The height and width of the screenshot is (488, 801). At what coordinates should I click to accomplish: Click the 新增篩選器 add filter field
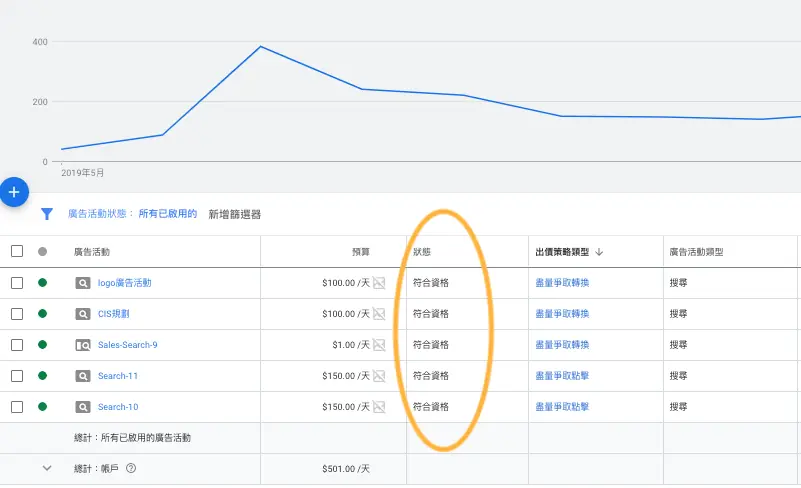coord(234,215)
